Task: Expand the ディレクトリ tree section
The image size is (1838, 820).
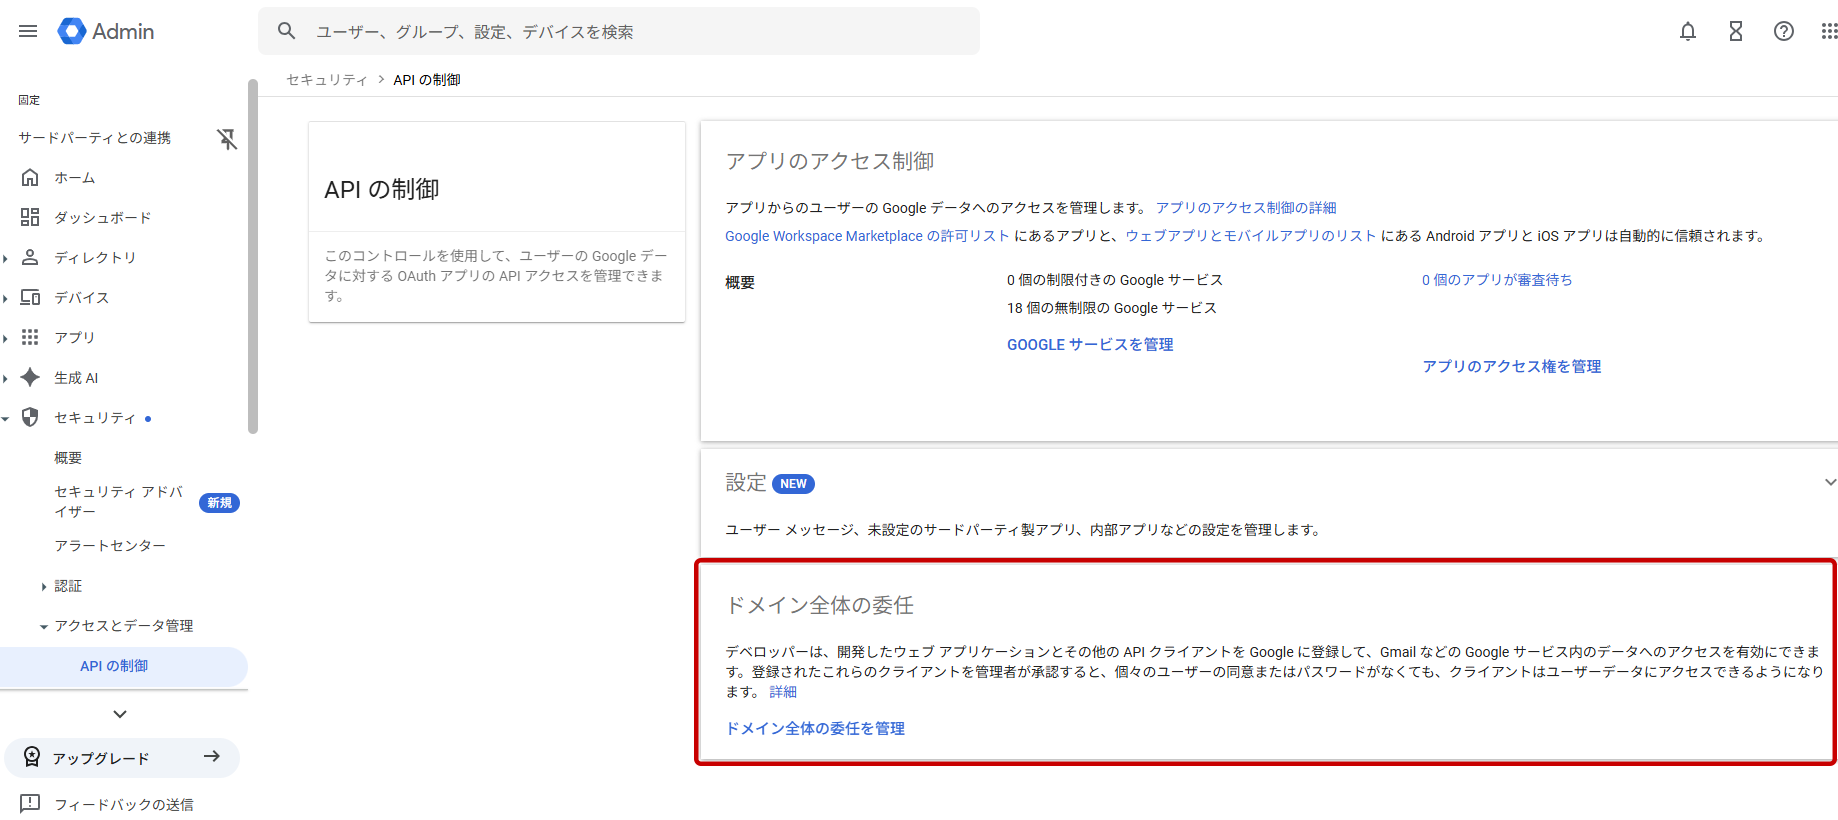Action: pos(6,258)
